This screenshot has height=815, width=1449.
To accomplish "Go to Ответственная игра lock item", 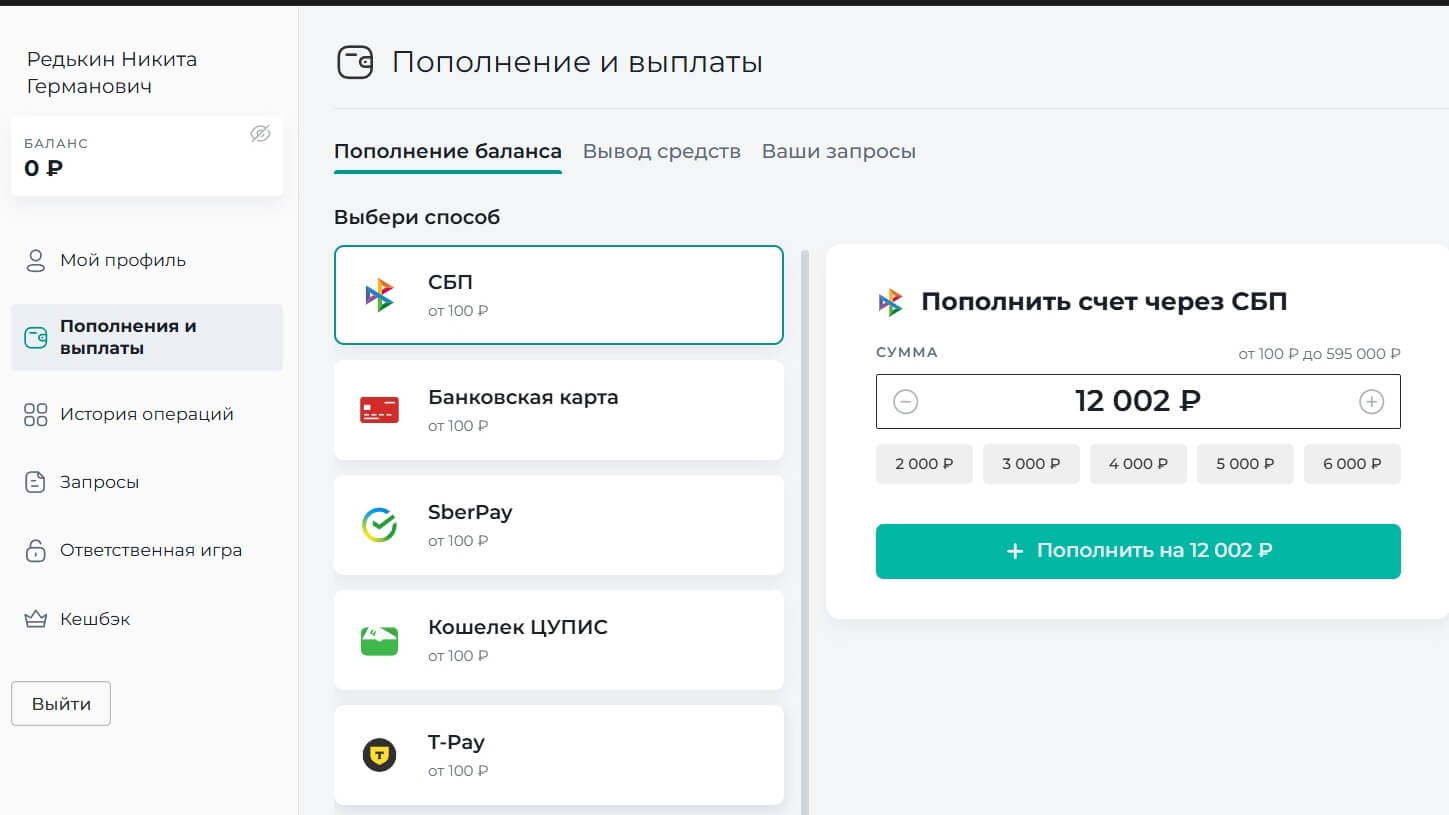I will [x=150, y=551].
